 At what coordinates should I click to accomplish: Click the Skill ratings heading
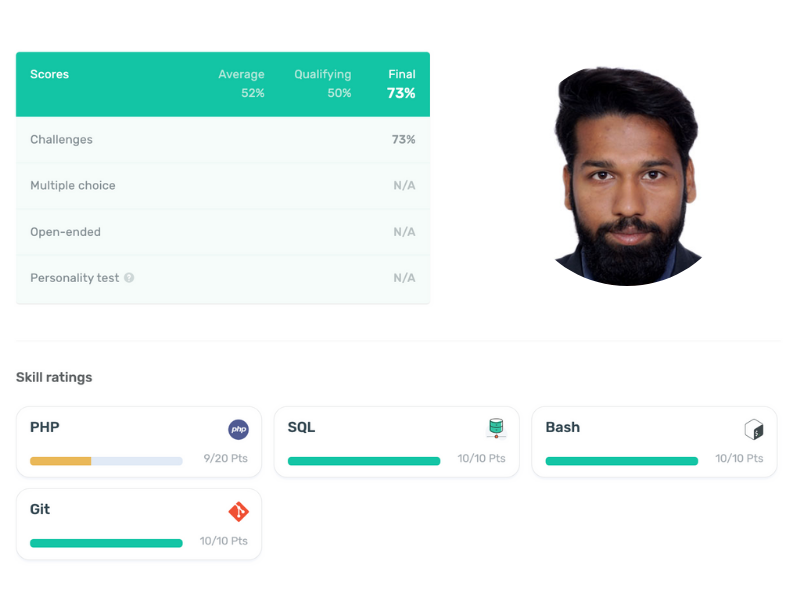click(54, 378)
